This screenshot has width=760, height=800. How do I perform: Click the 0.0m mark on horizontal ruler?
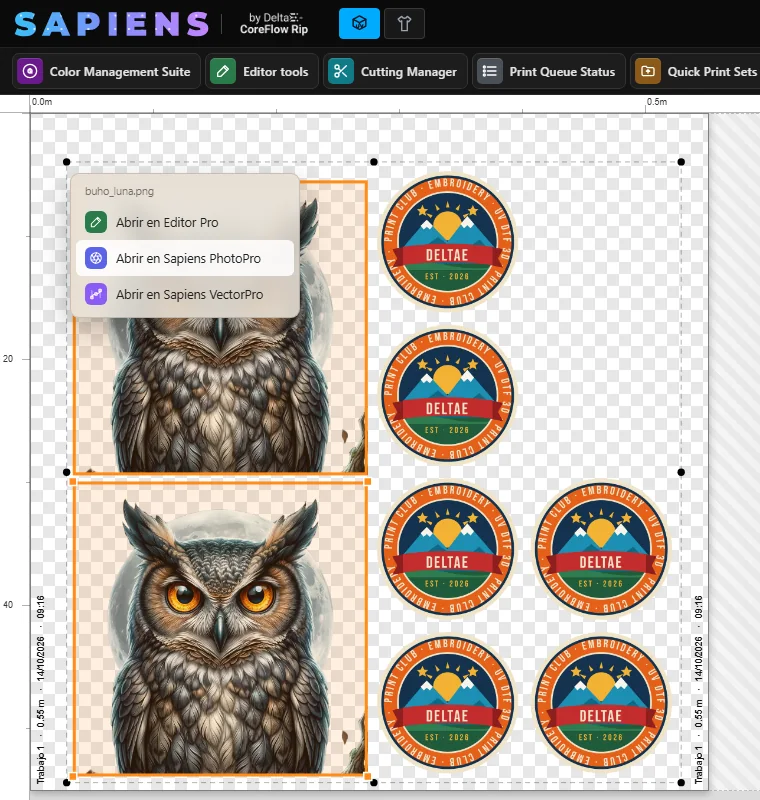point(42,102)
